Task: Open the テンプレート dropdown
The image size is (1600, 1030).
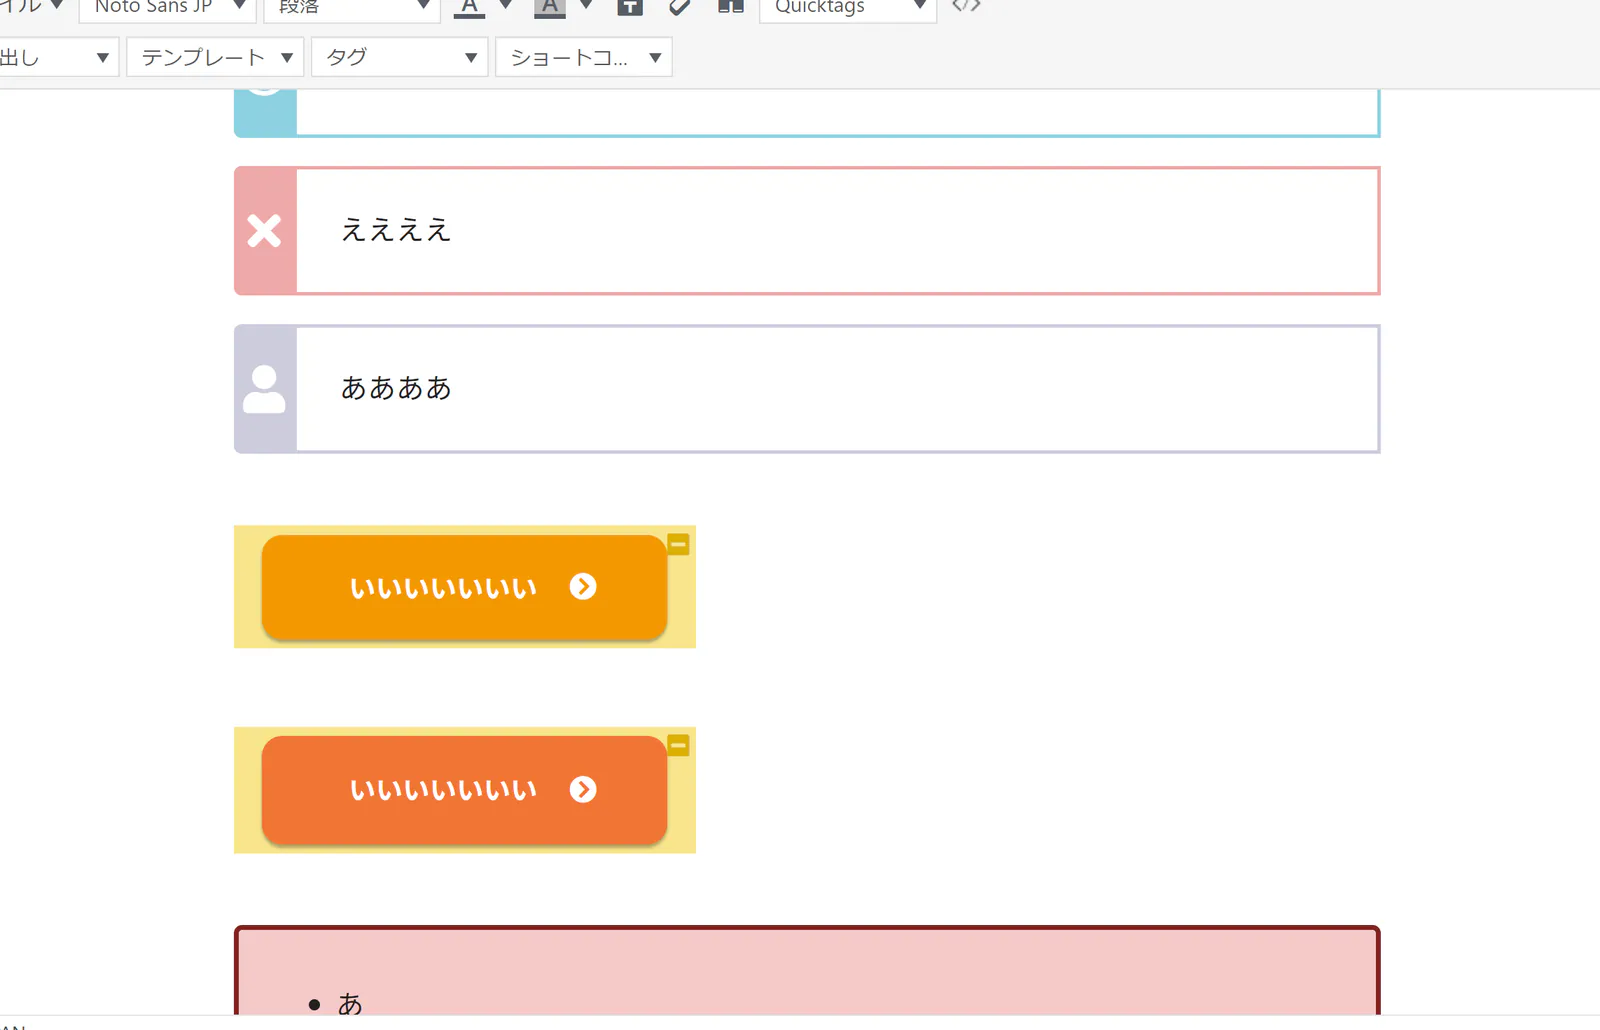Action: 215,57
